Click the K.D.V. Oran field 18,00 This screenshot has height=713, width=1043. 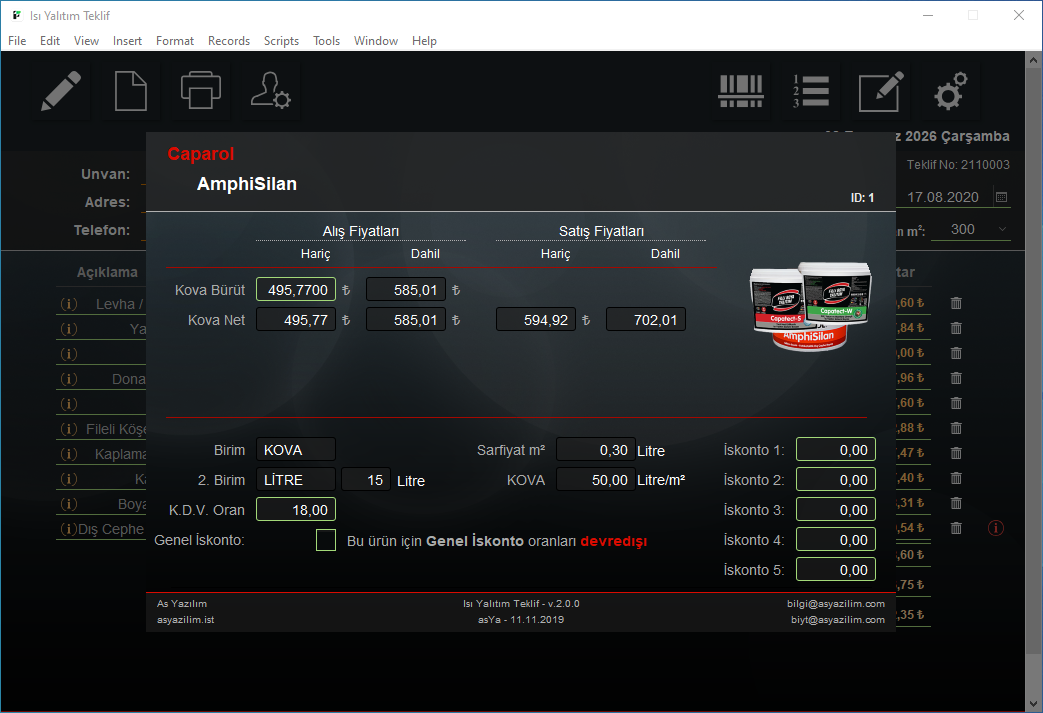[296, 509]
